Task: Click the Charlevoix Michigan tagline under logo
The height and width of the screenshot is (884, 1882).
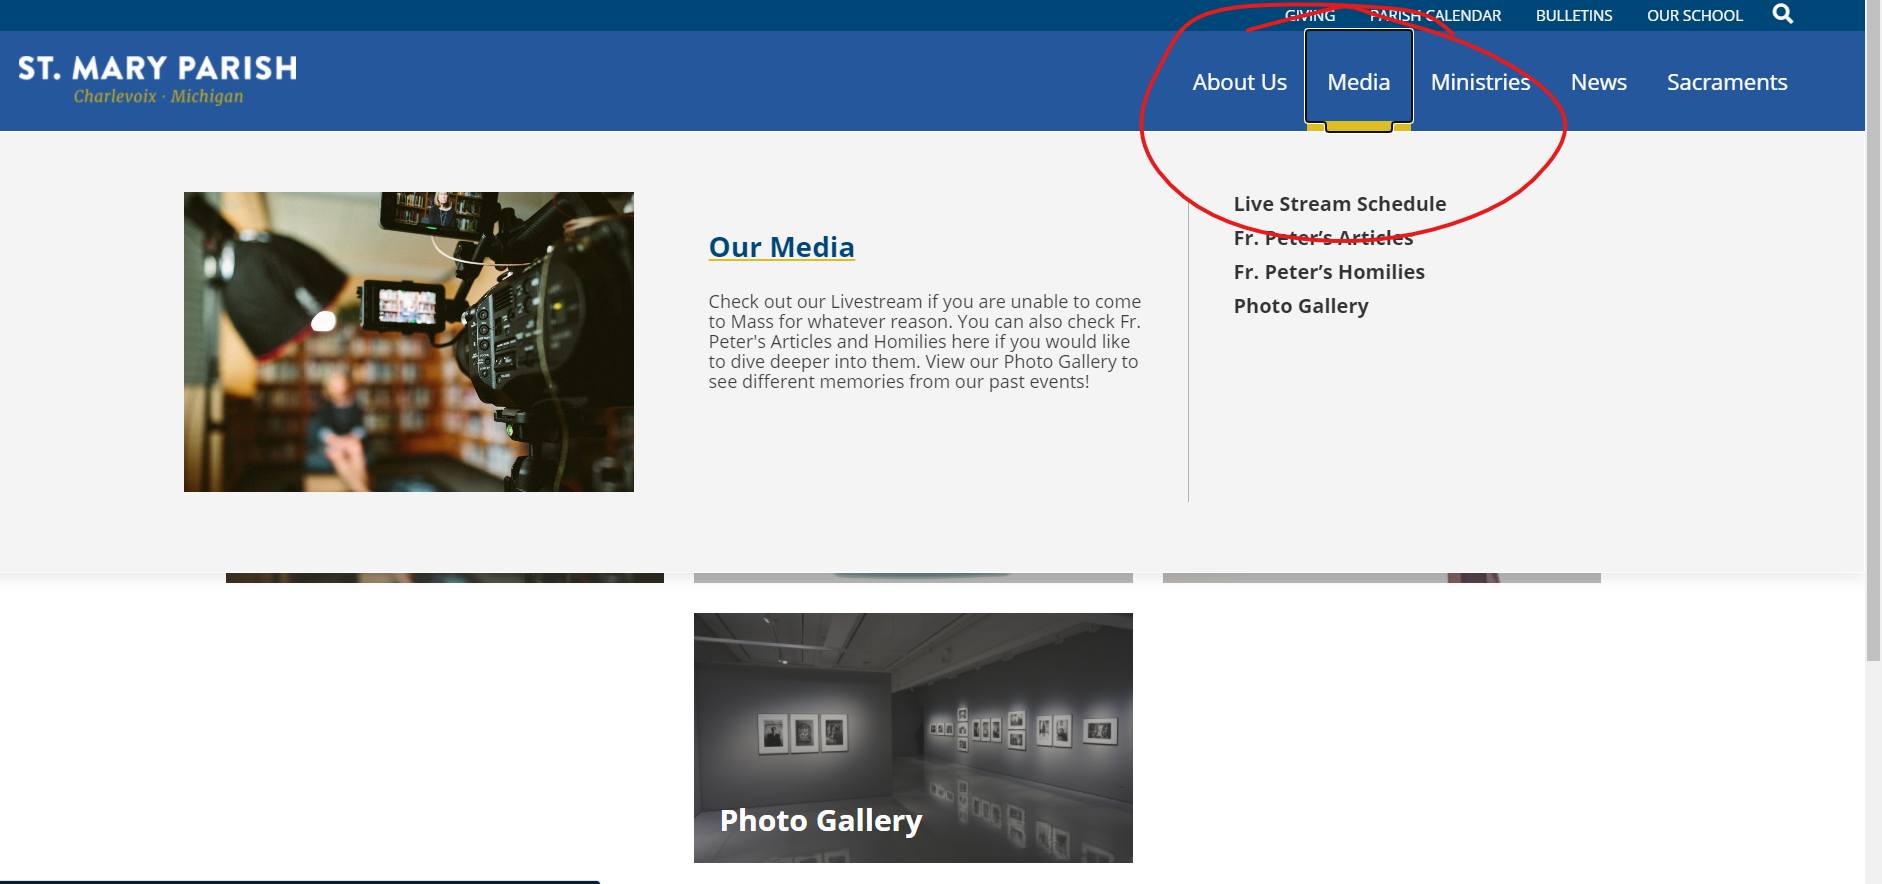Action: (158, 97)
